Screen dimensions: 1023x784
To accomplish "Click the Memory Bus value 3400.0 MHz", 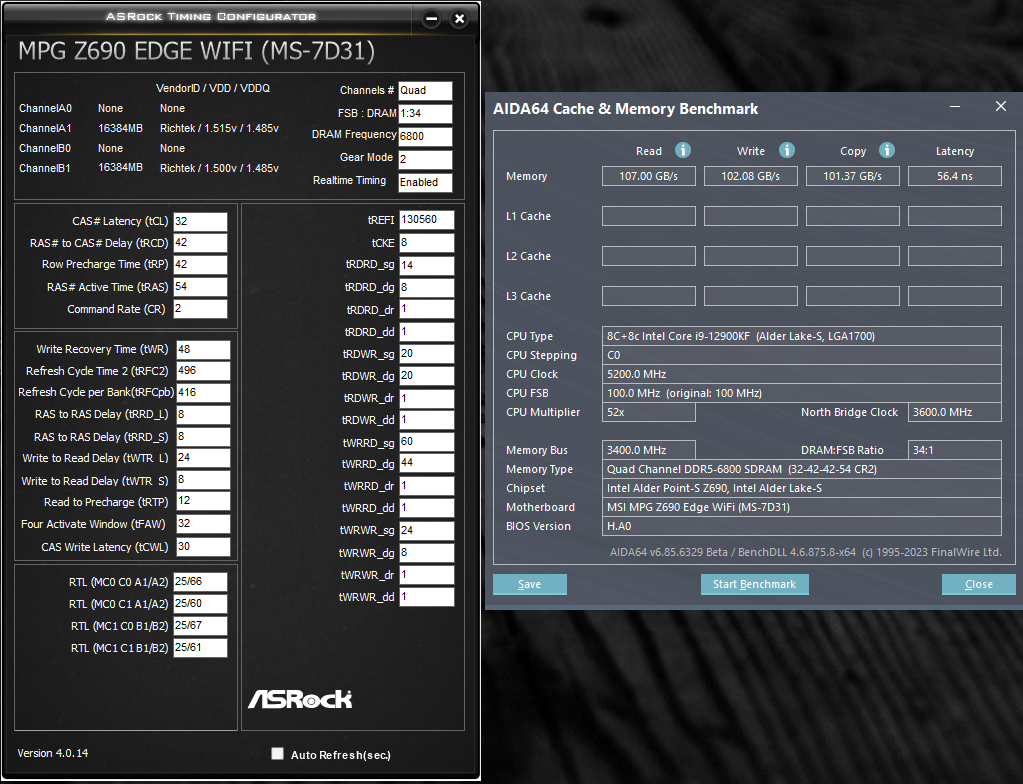I will tap(649, 450).
